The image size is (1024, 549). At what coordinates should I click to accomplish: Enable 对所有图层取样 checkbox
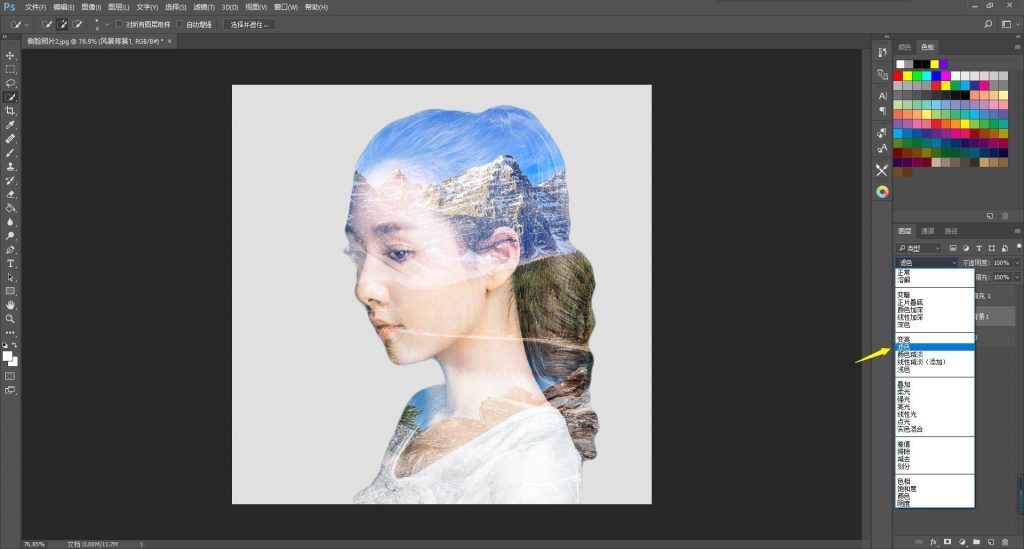[x=119, y=23]
